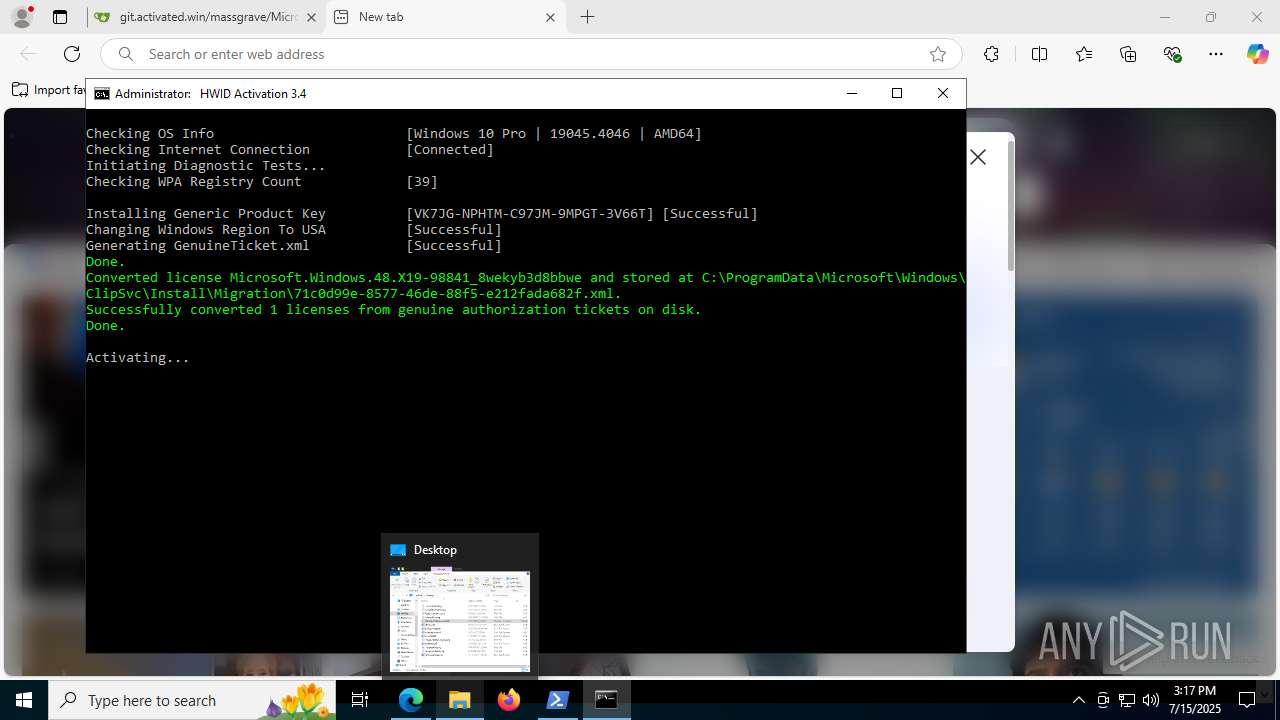Close the git.activated.win massgrave tab
The width and height of the screenshot is (1280, 720).
click(312, 17)
